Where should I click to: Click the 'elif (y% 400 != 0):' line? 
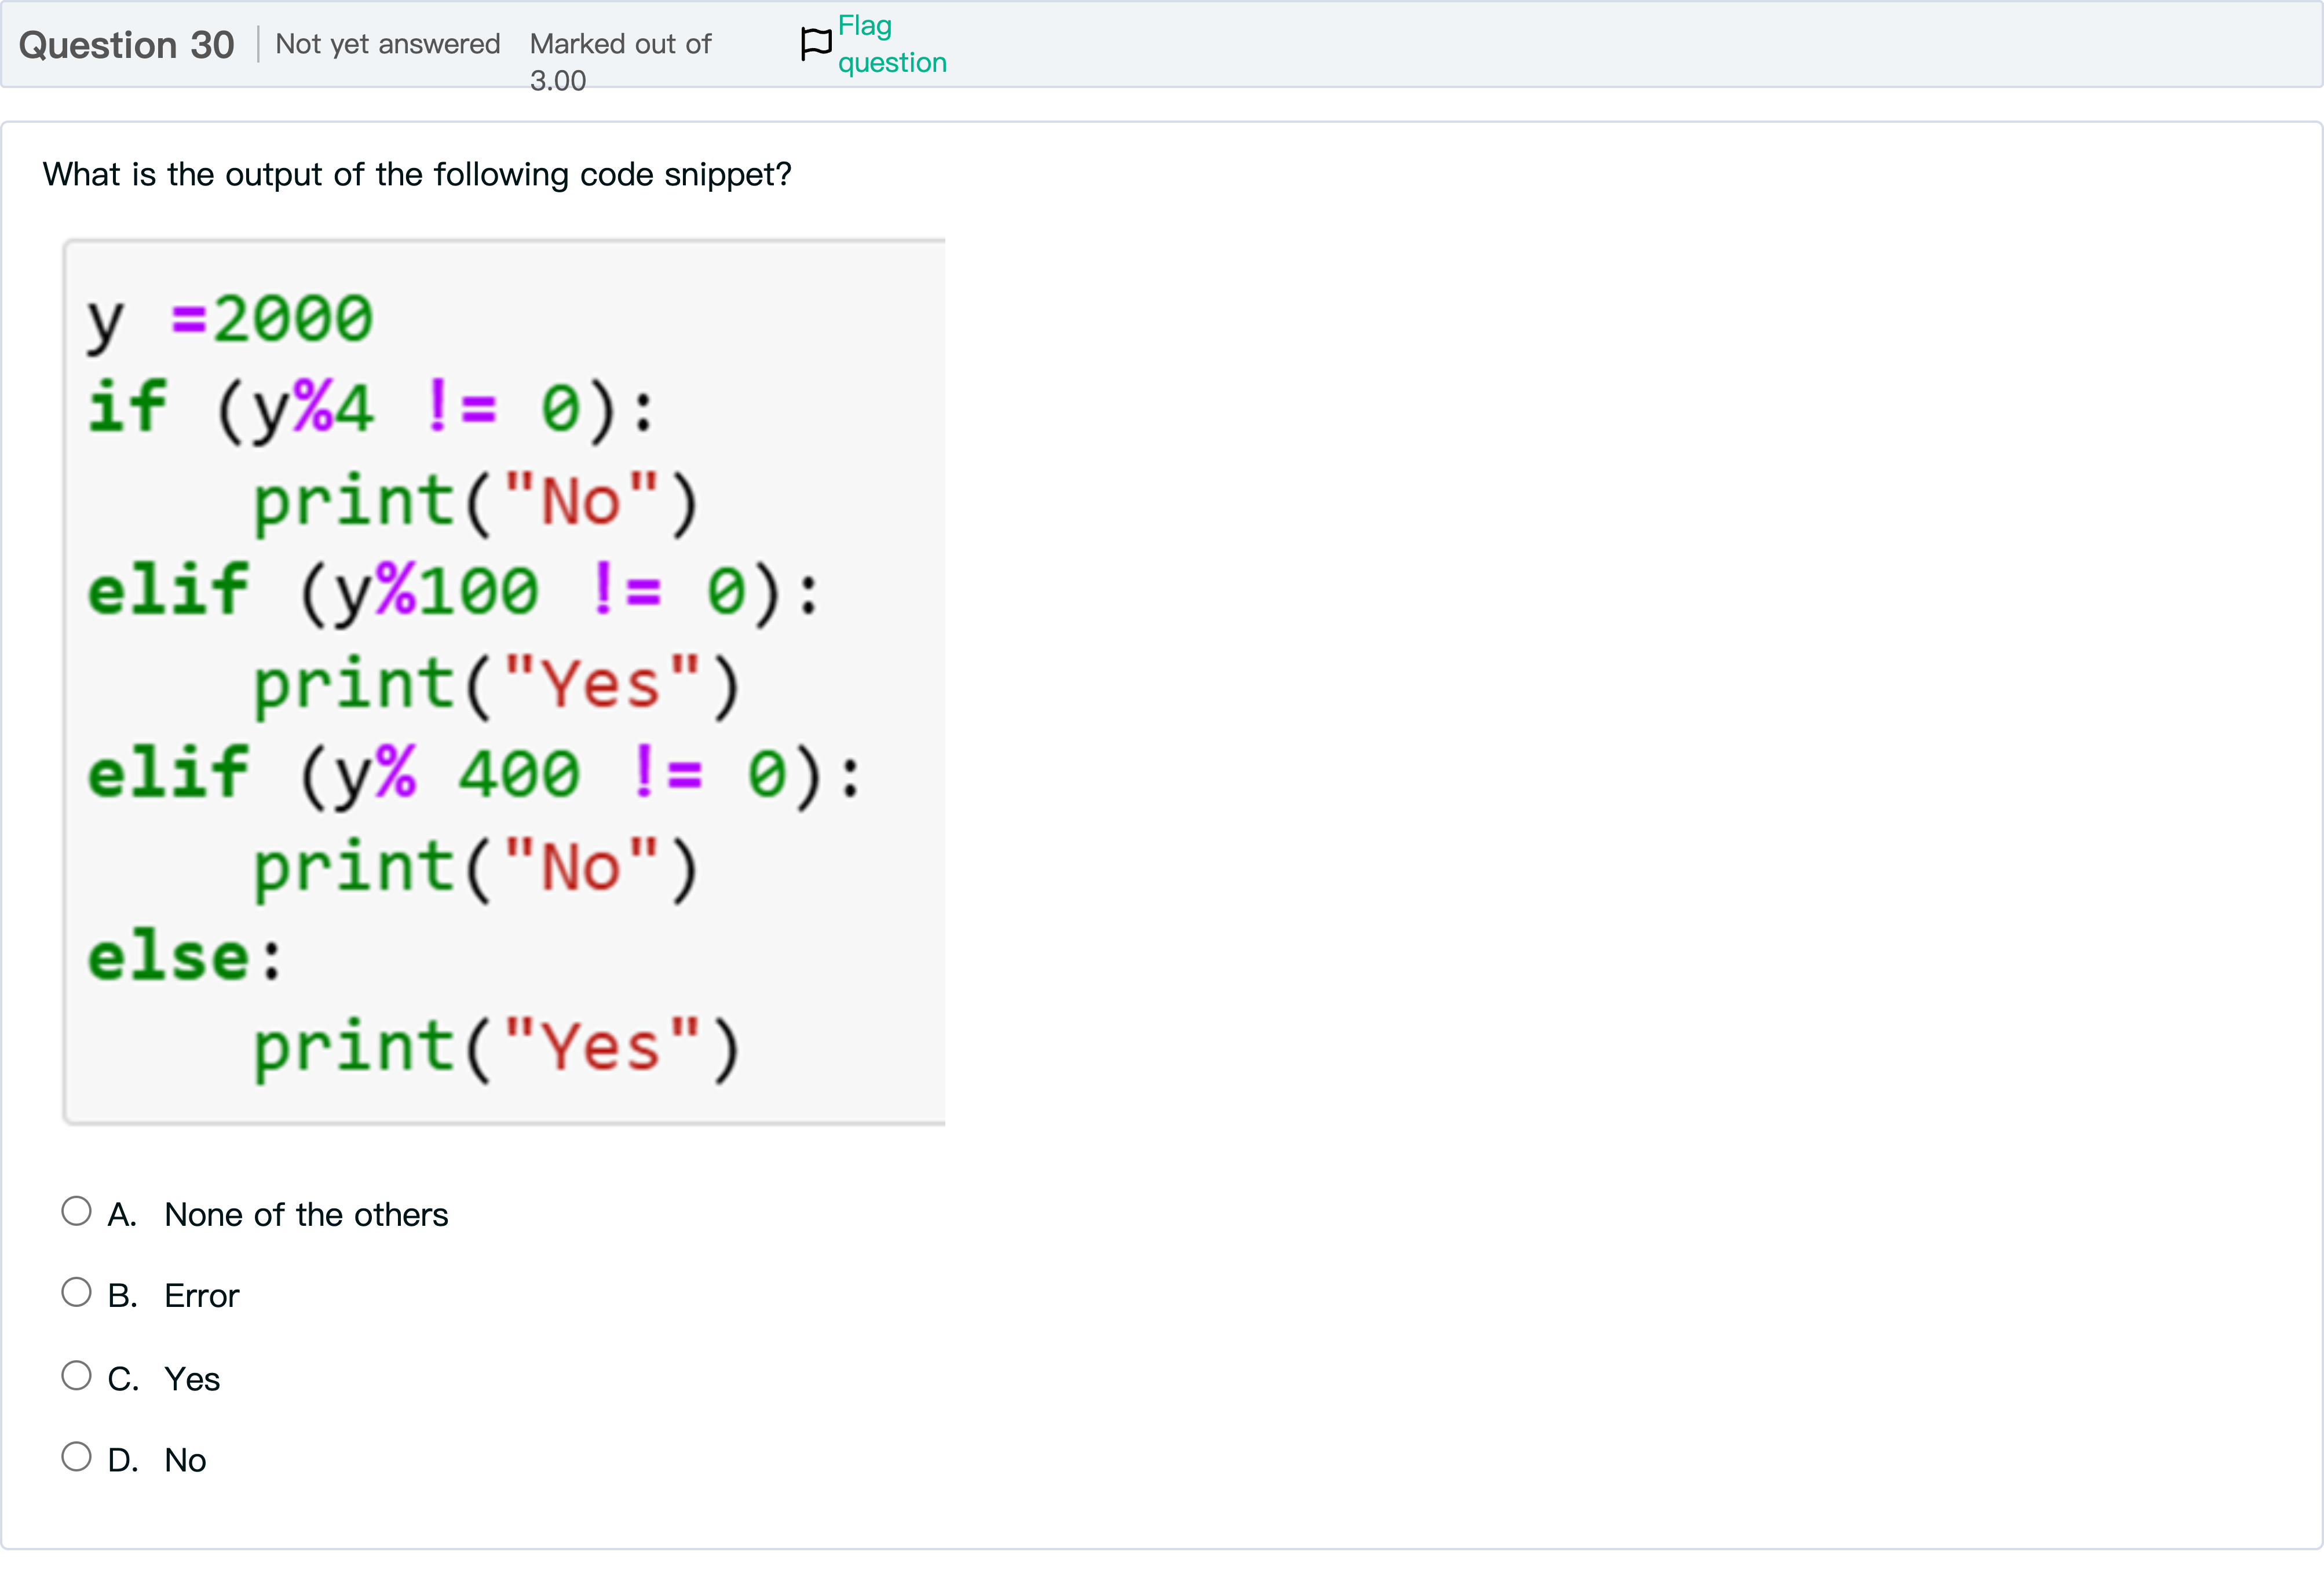473,774
